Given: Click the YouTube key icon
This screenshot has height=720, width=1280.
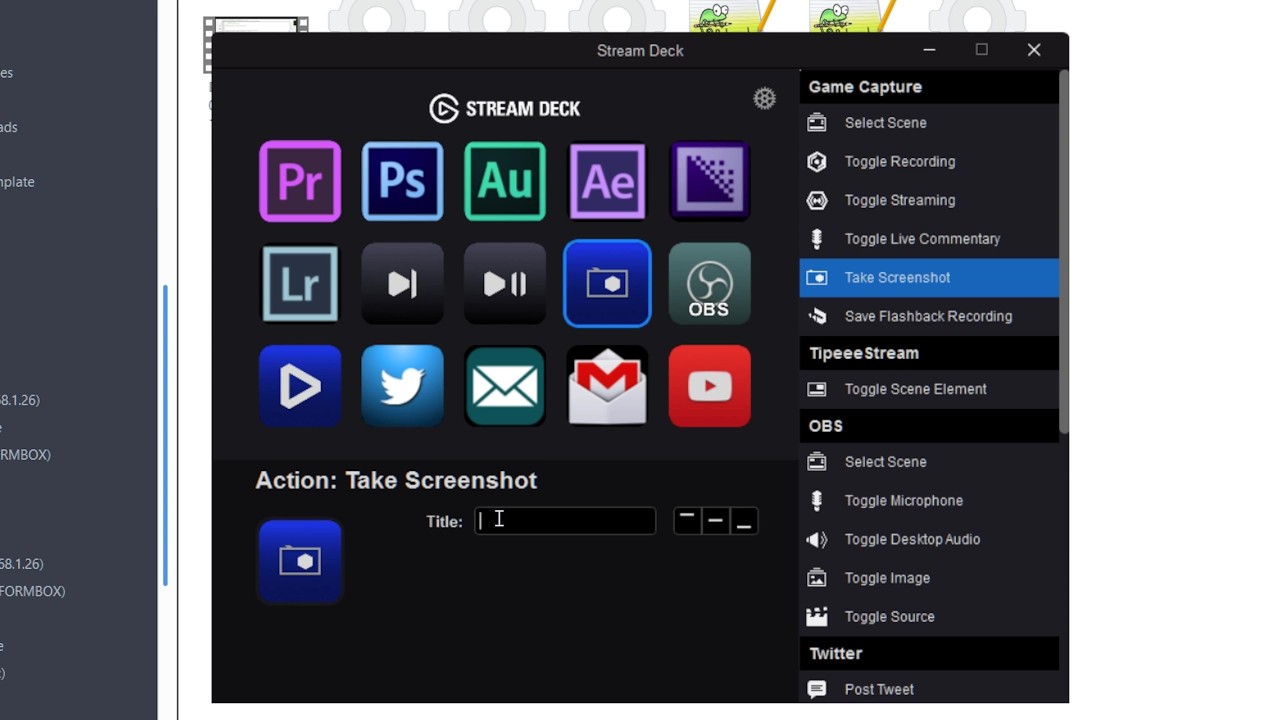Looking at the screenshot, I should point(709,386).
